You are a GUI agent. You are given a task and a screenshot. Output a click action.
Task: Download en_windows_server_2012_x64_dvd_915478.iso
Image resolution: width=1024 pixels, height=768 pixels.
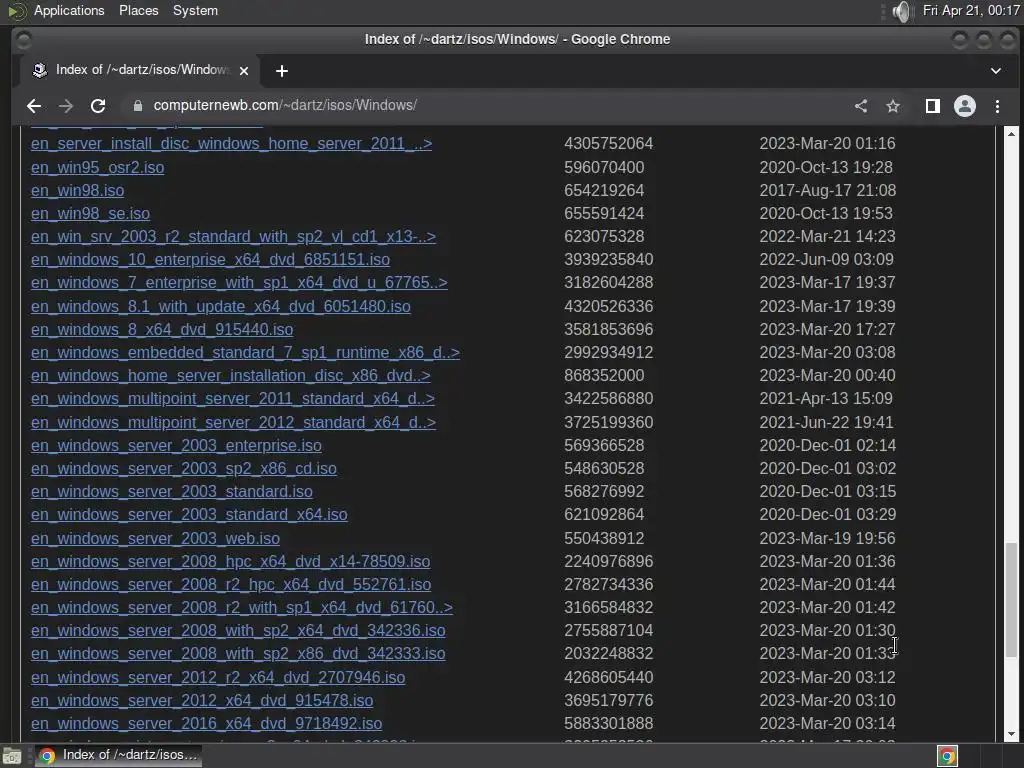tap(202, 700)
